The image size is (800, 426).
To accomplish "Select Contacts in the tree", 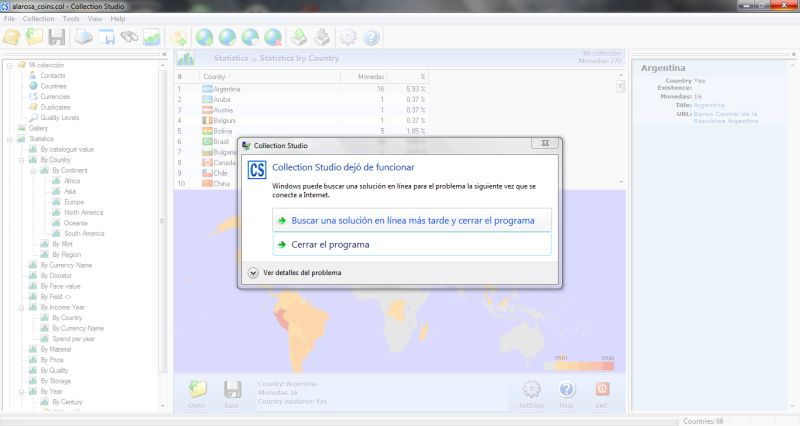I will [53, 76].
